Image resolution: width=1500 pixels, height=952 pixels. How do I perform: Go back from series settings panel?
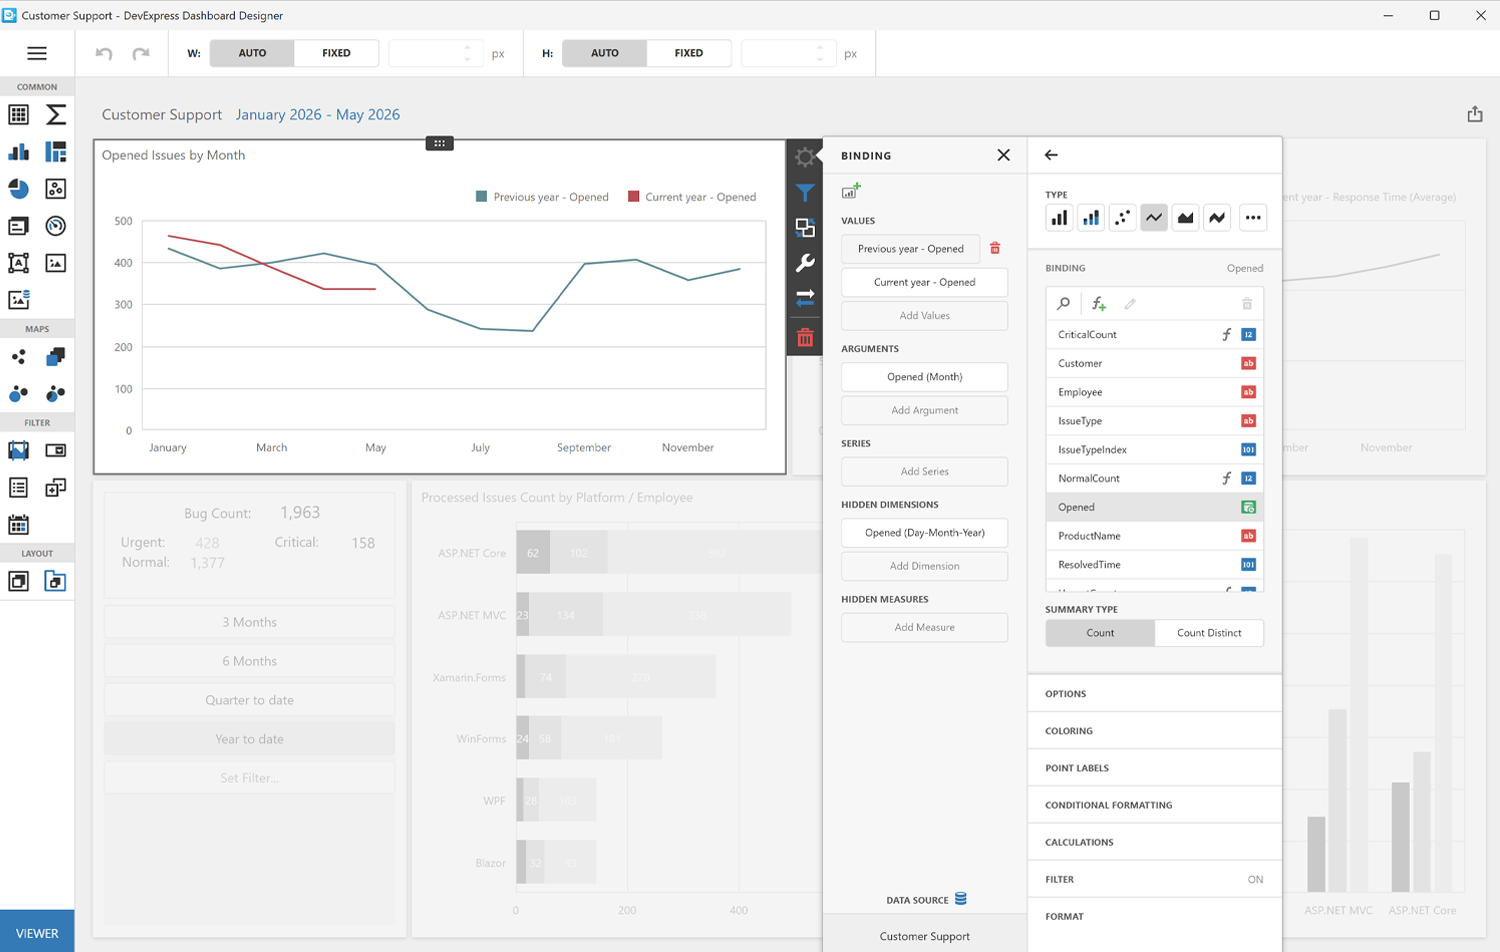tap(1051, 155)
